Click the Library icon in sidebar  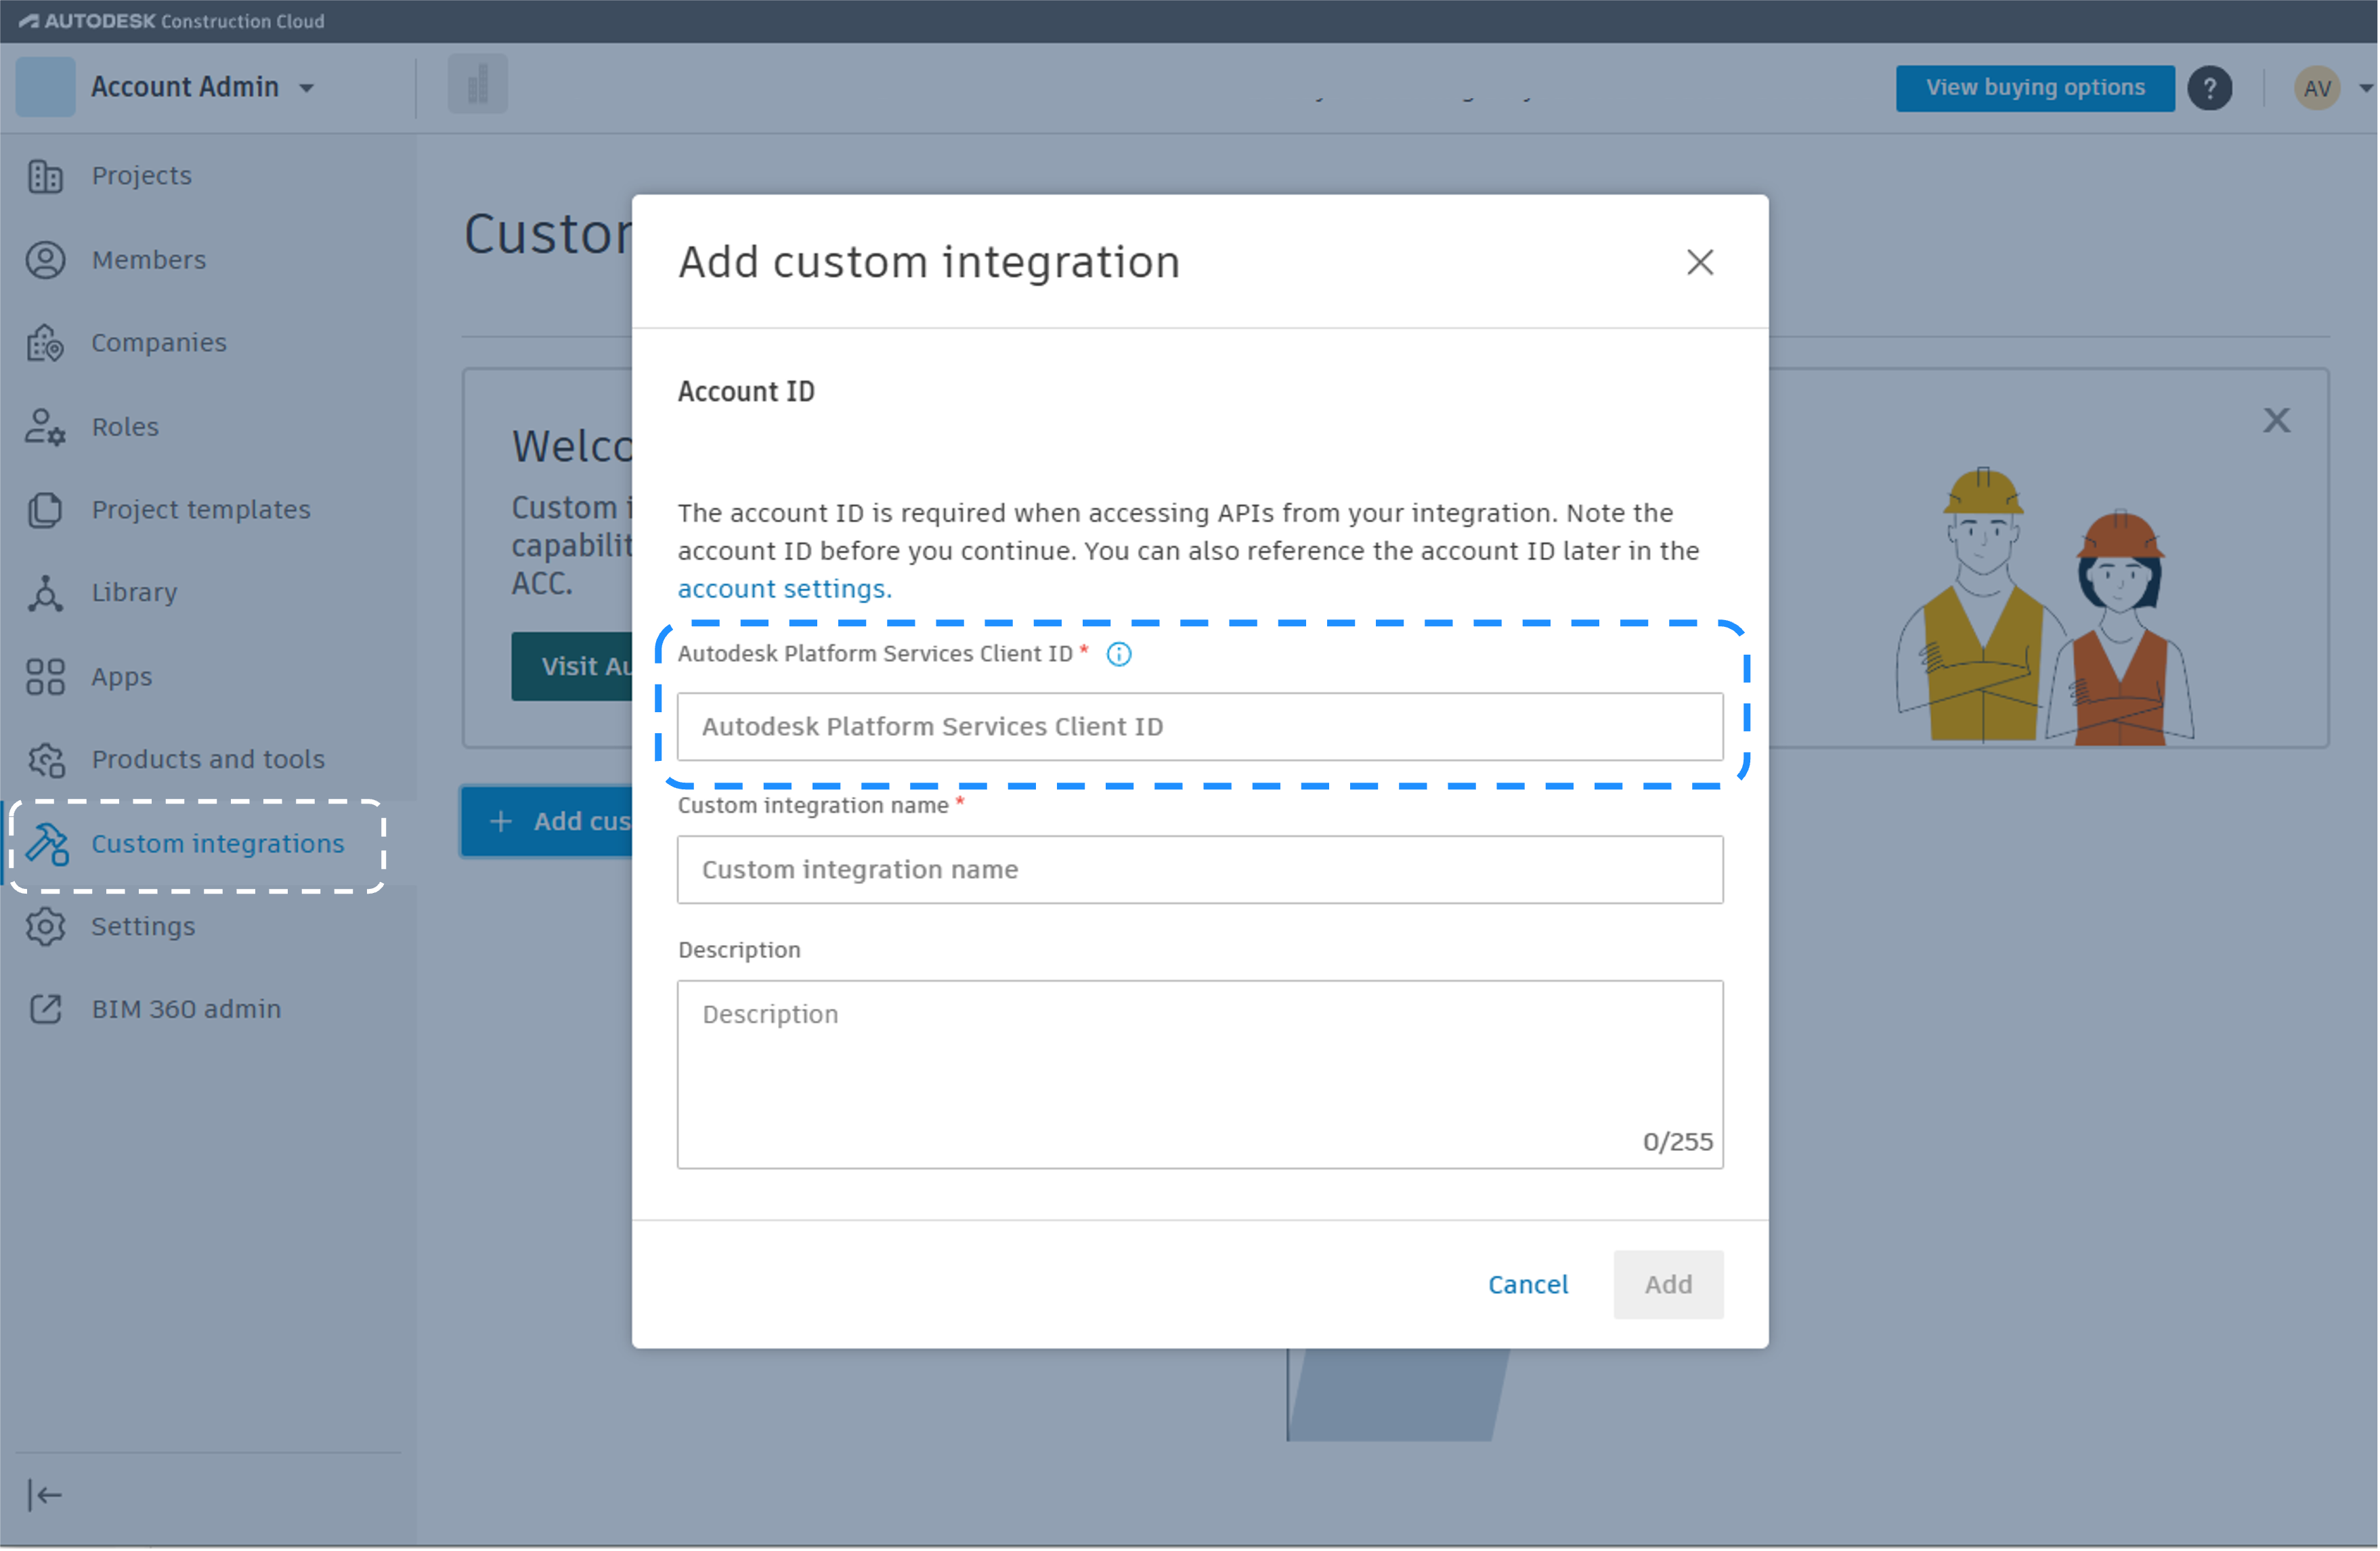click(x=45, y=593)
